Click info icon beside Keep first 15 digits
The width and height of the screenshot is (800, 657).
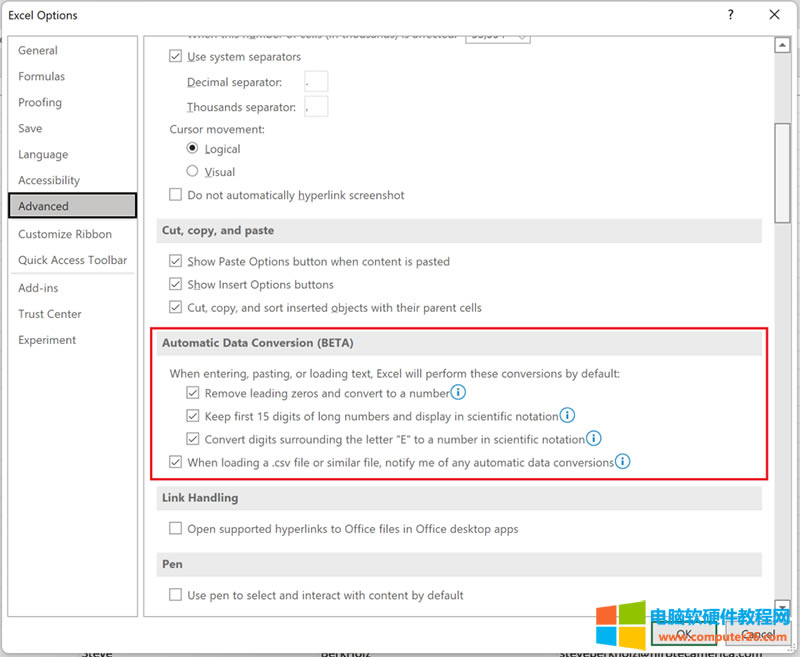[567, 416]
